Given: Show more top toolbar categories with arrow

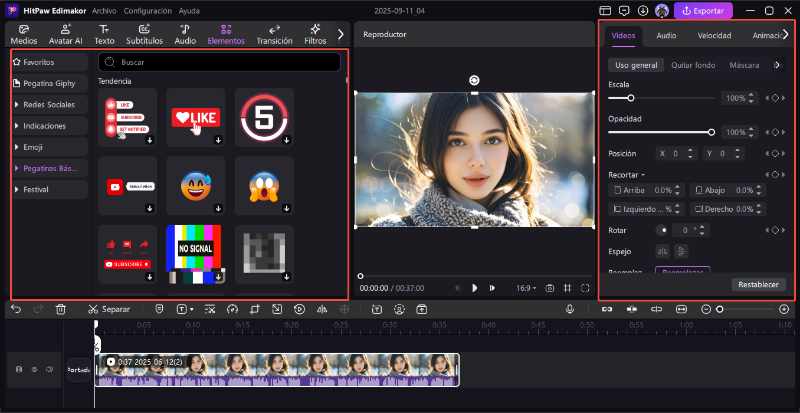Looking at the screenshot, I should [341, 34].
